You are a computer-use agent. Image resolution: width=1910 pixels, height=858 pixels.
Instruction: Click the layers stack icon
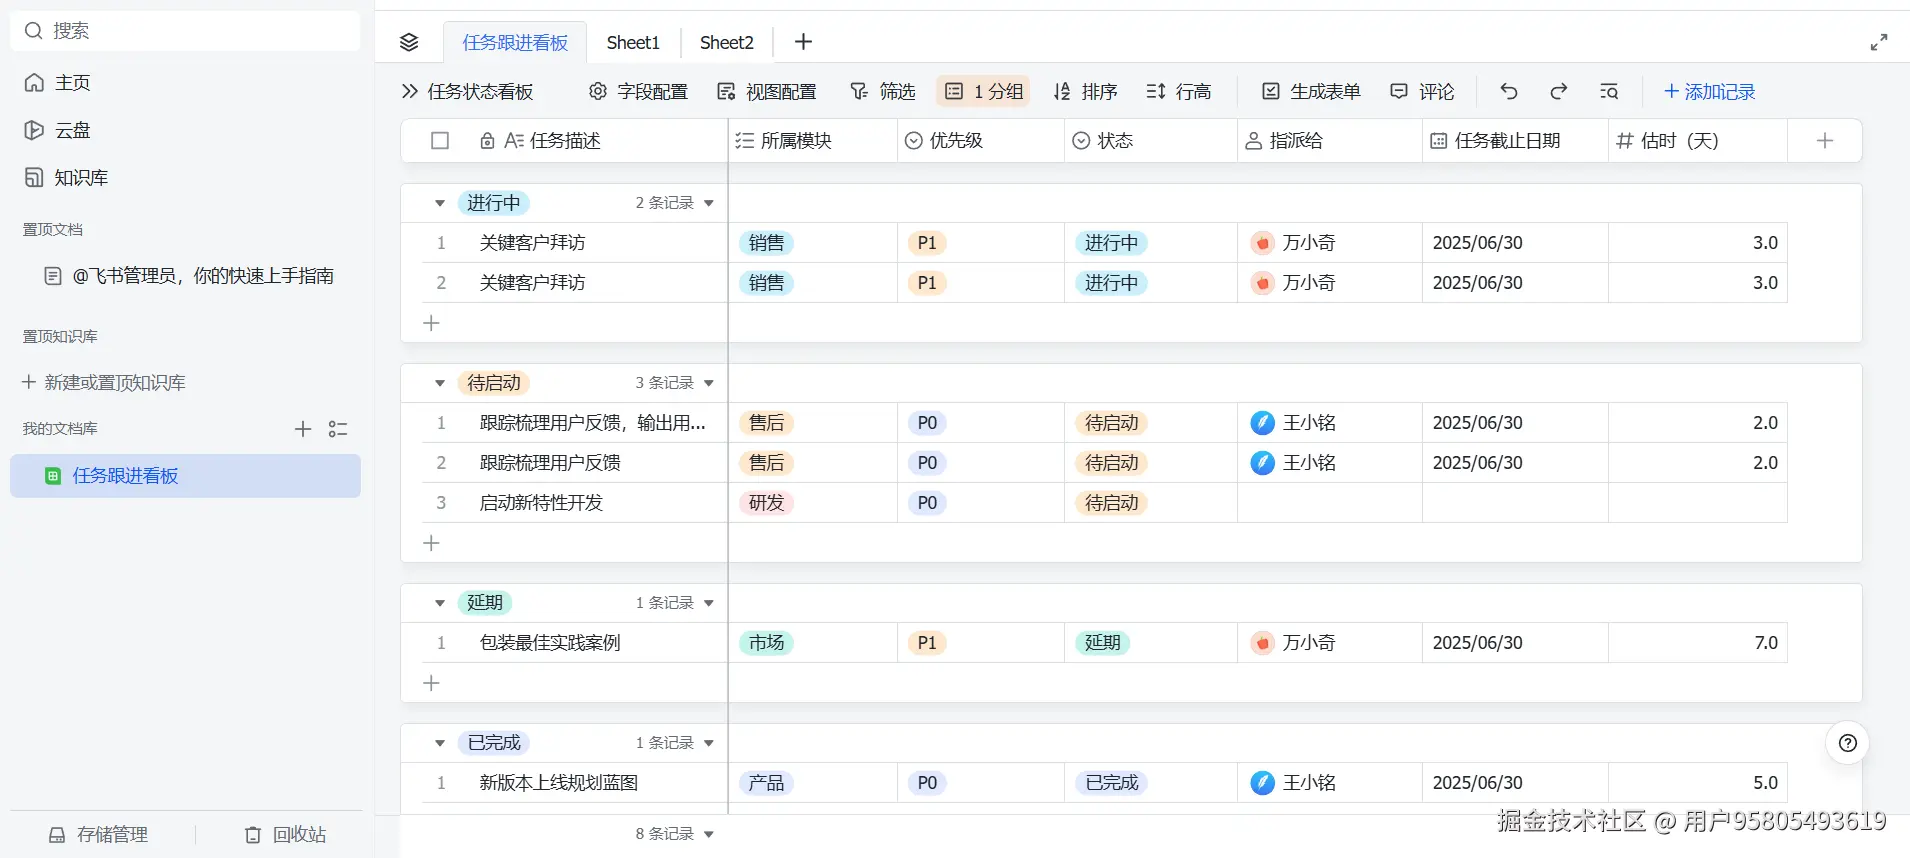(x=409, y=42)
